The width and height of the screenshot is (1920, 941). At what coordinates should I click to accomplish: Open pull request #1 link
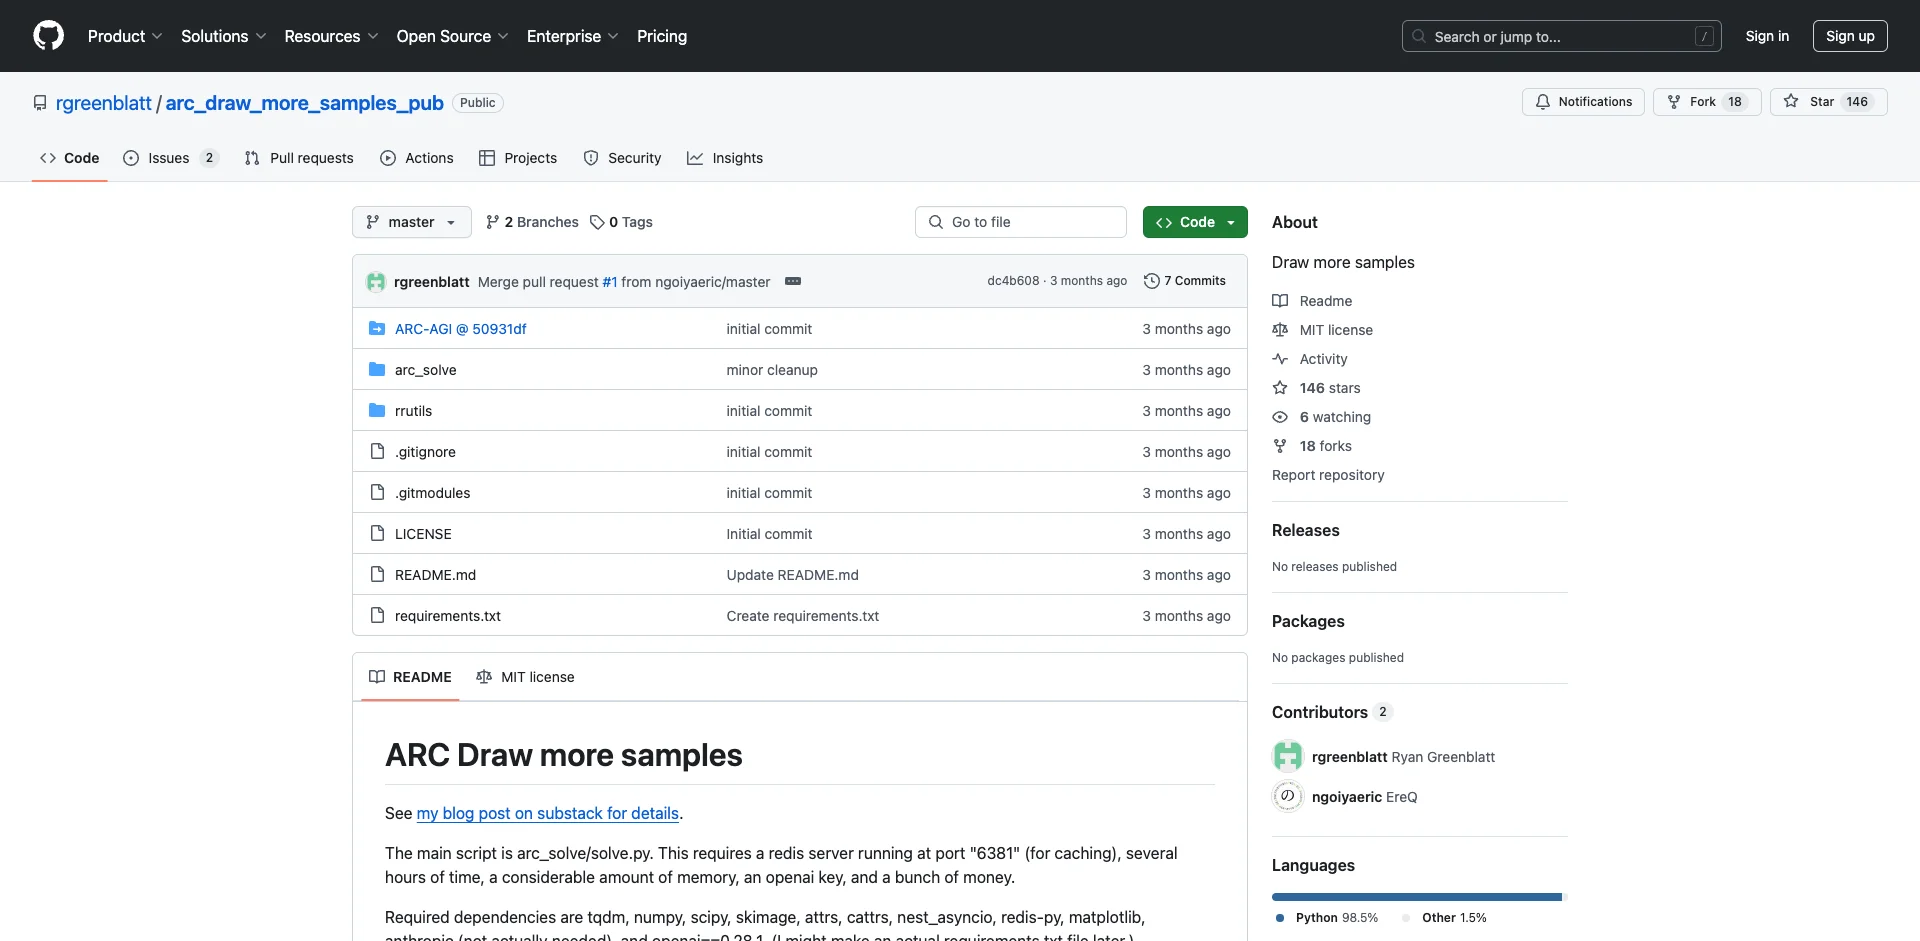click(610, 282)
